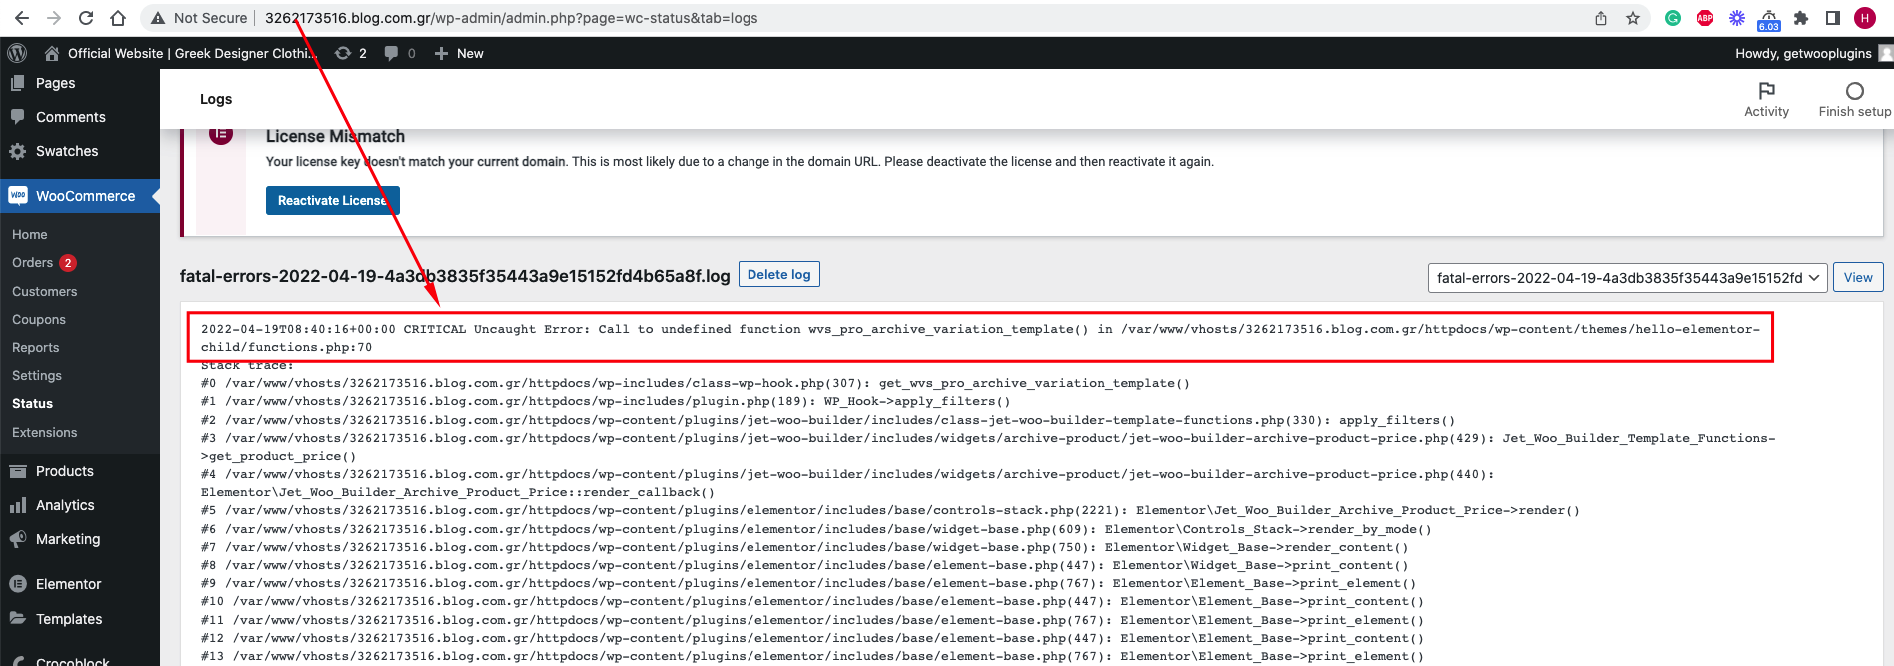This screenshot has width=1894, height=666.
Task: Click the Not Secure warning indicator
Action: tap(198, 18)
